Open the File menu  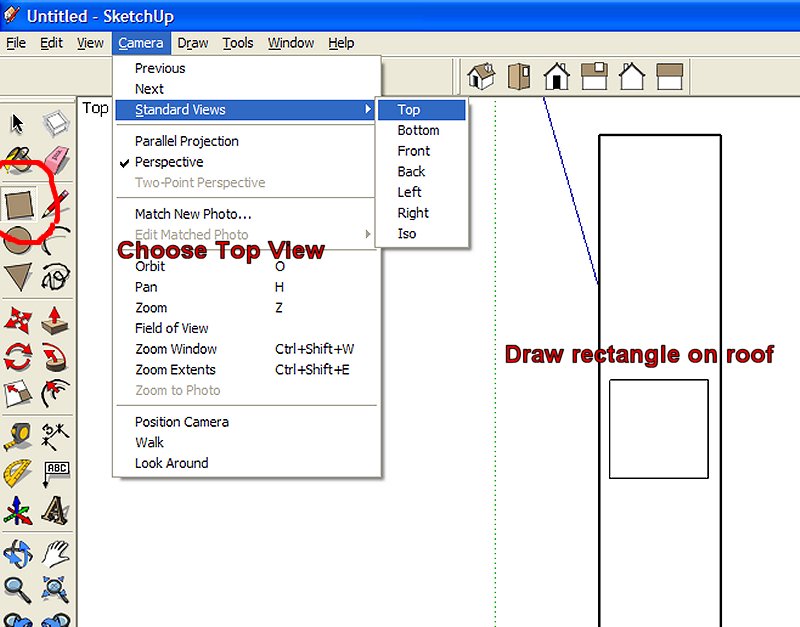tap(16, 43)
